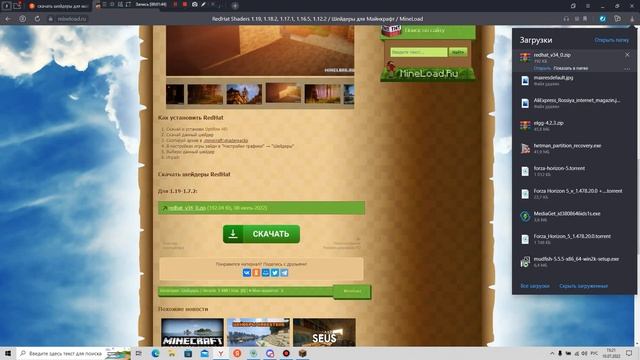Open the elgg-4.2.3.zip download entry
640x360 pixels.
coord(574,126)
